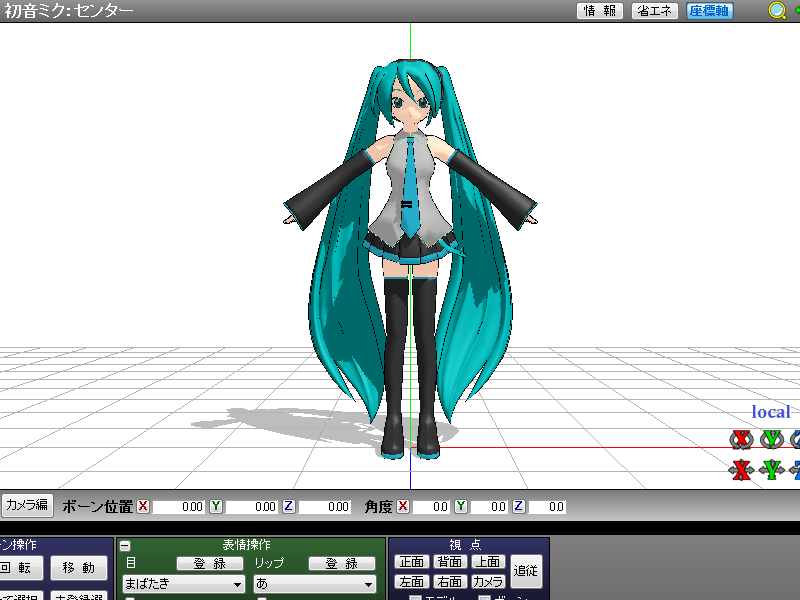
Task: Click the green Y move axis icon
Action: [772, 470]
